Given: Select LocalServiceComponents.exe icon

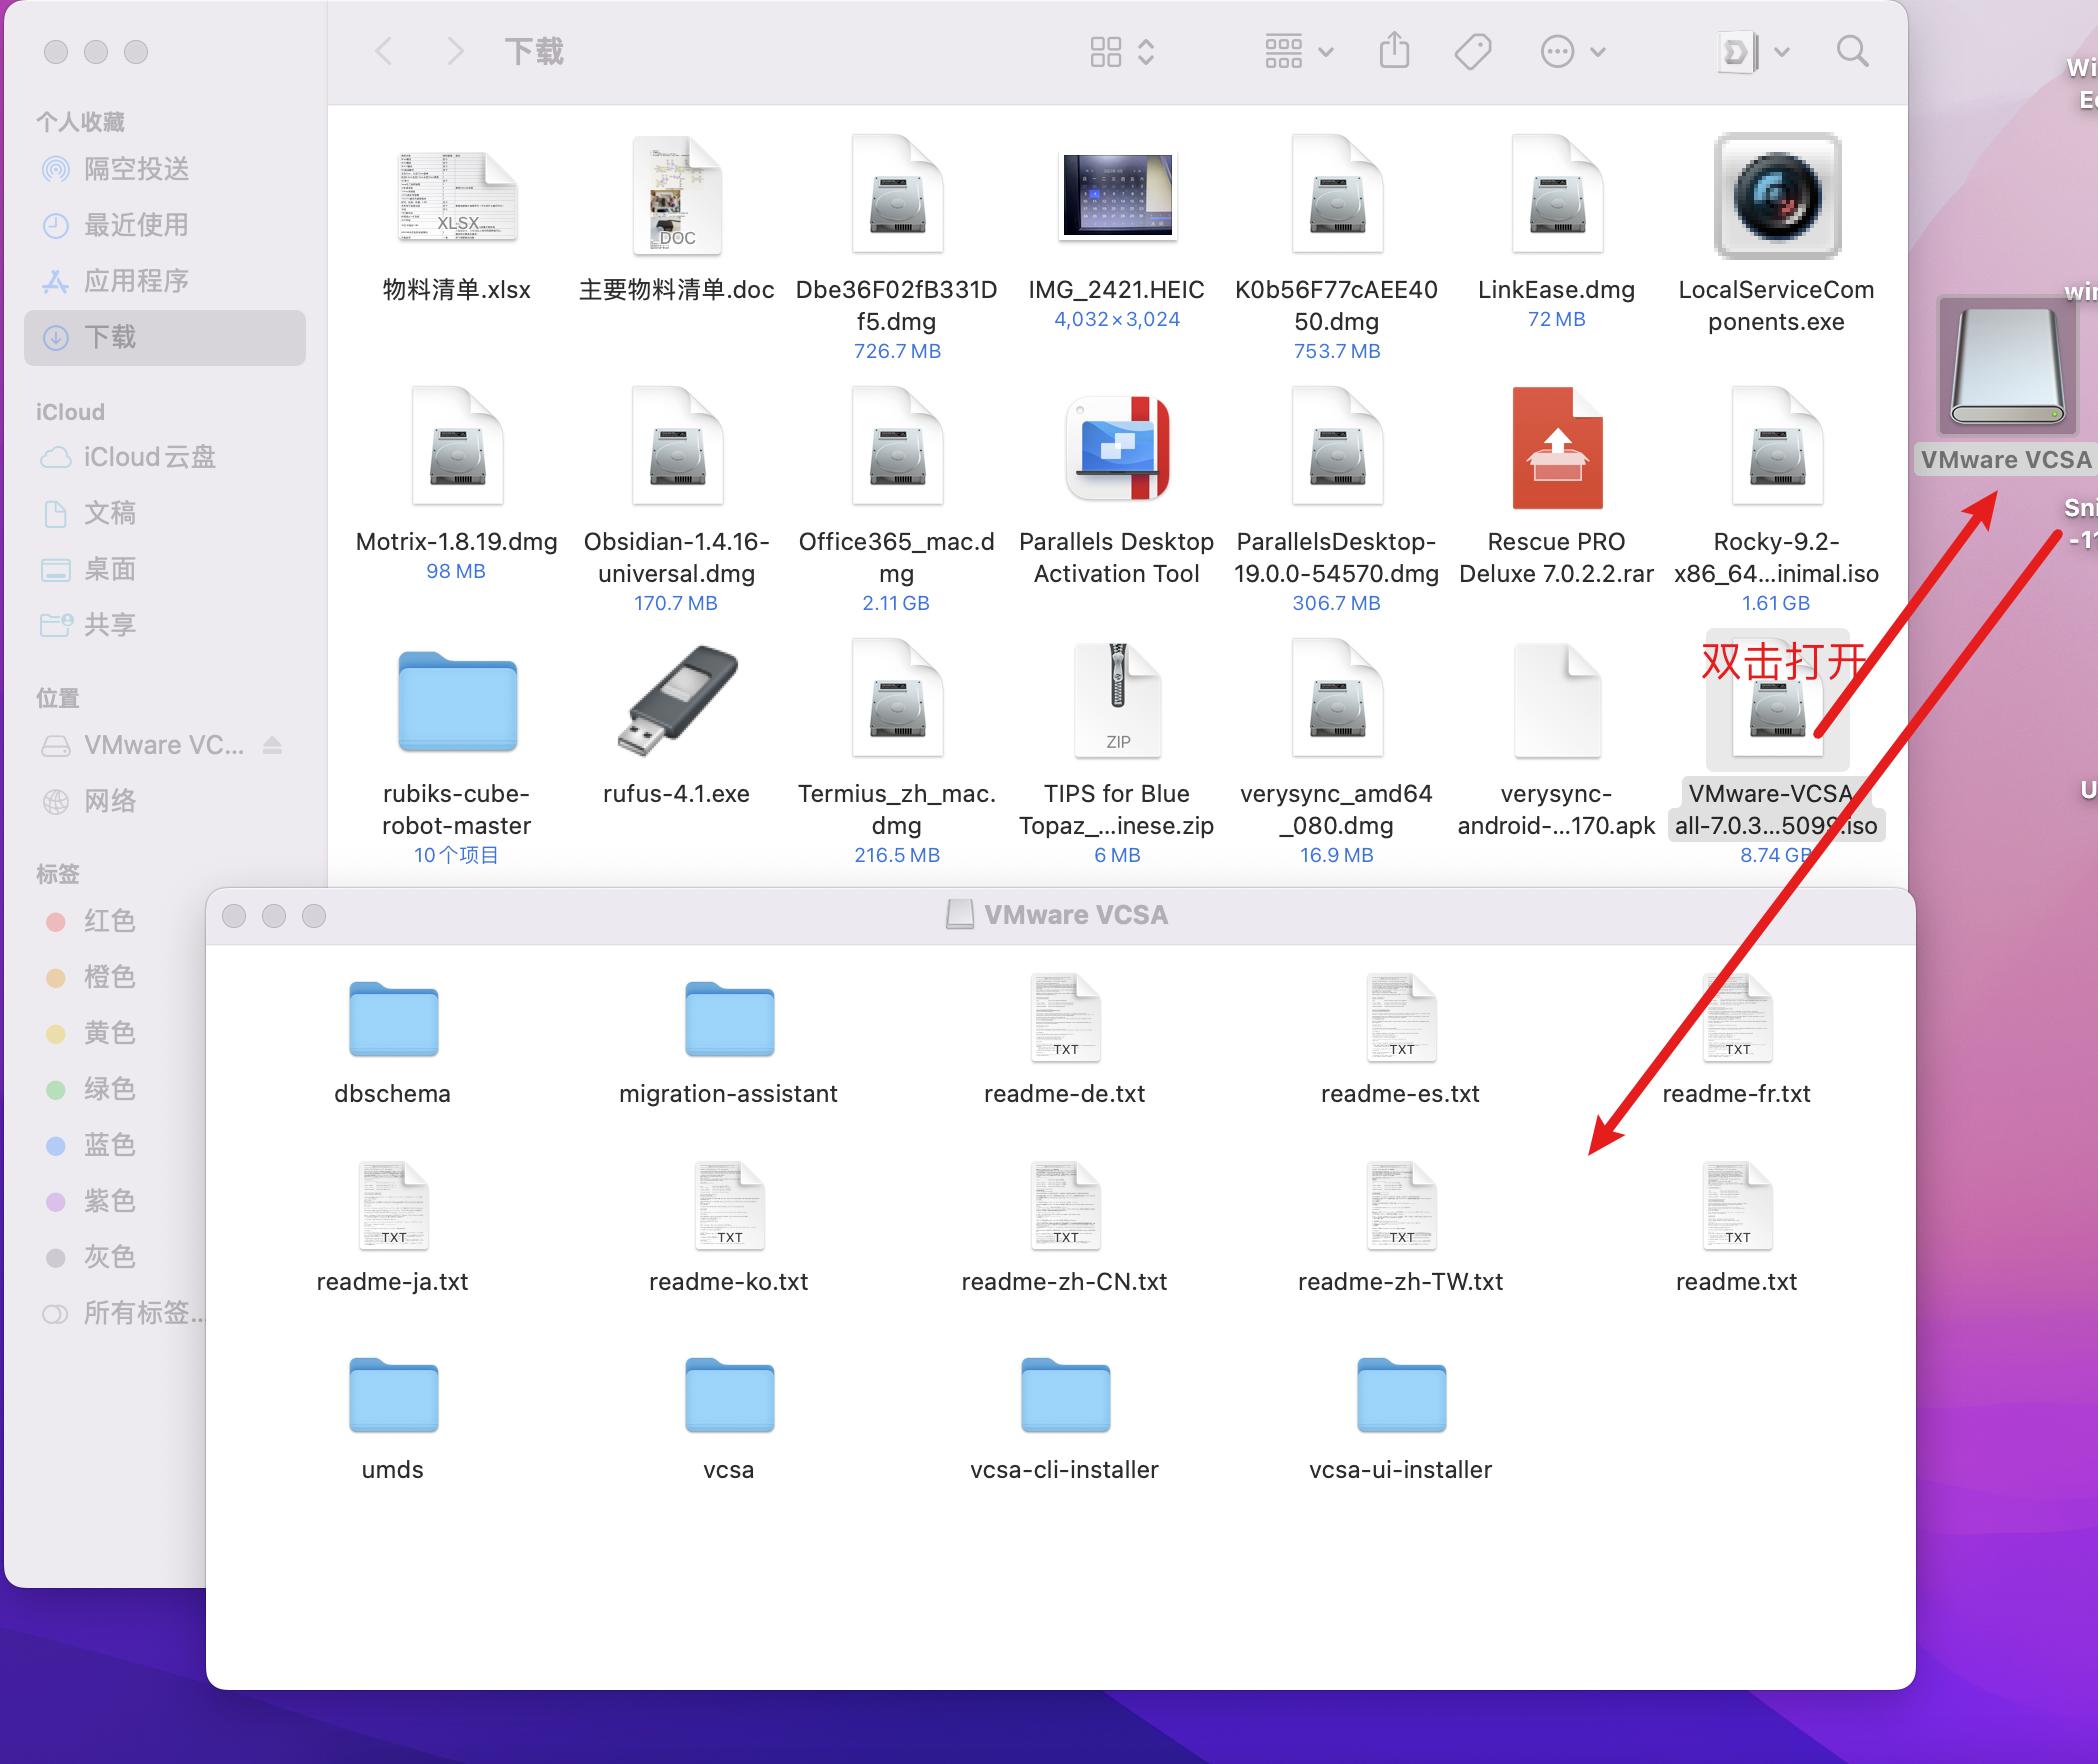Looking at the screenshot, I should coord(1777,195).
